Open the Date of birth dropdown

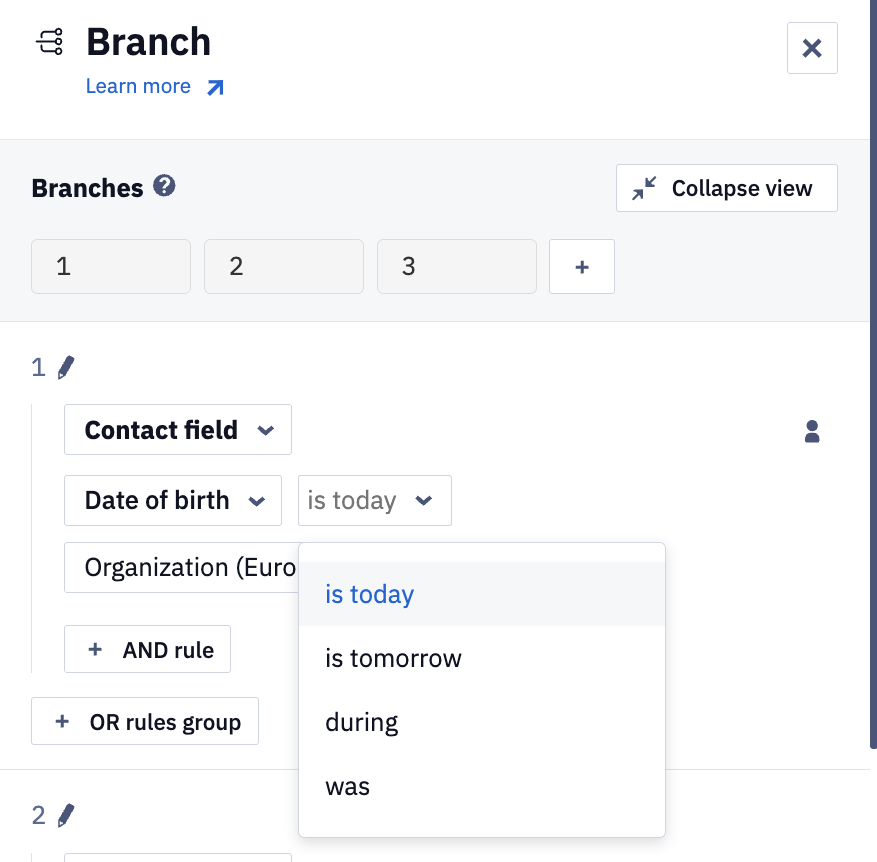[x=173, y=500]
